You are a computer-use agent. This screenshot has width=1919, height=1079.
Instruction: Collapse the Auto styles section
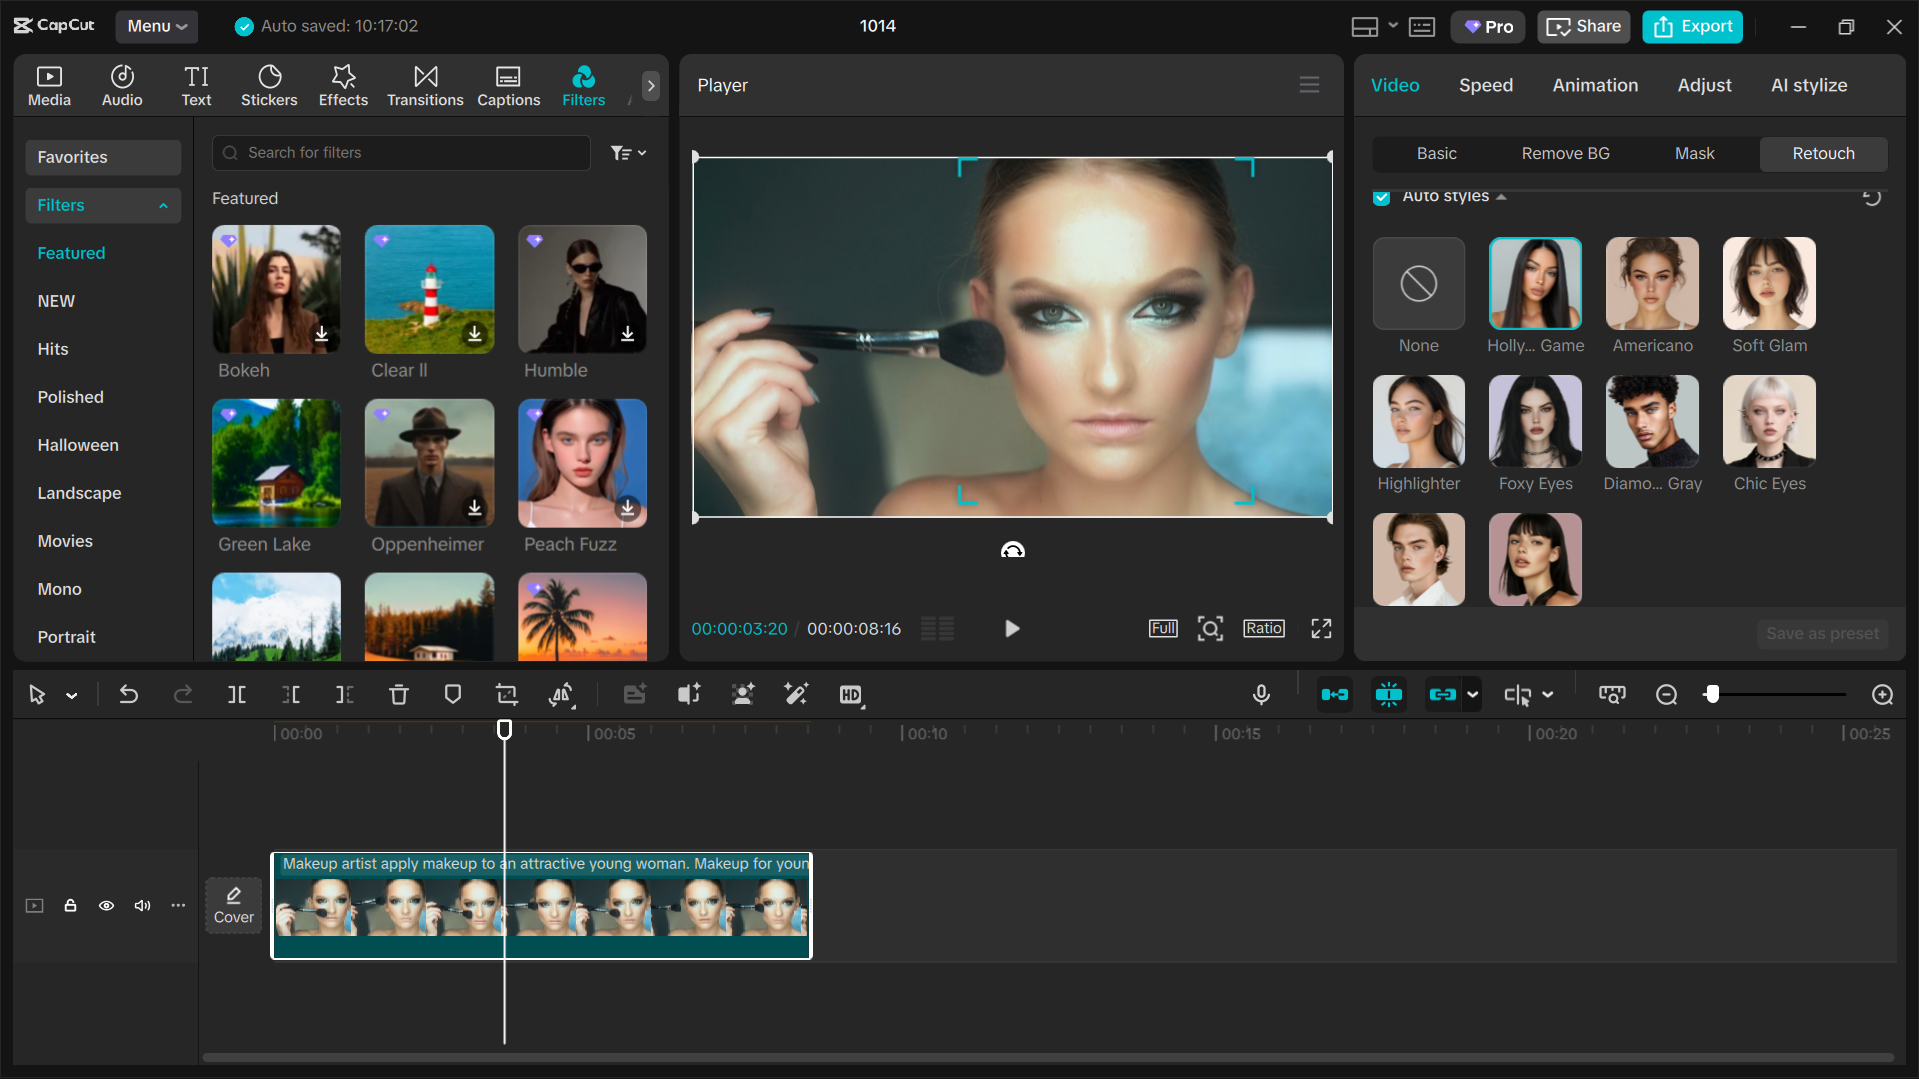click(x=1502, y=197)
